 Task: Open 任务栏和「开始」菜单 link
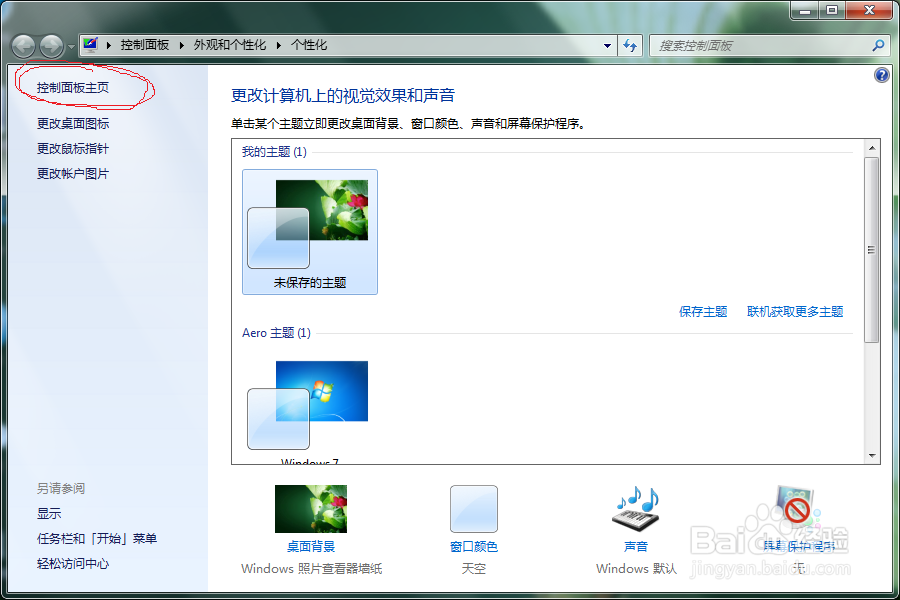[x=97, y=539]
